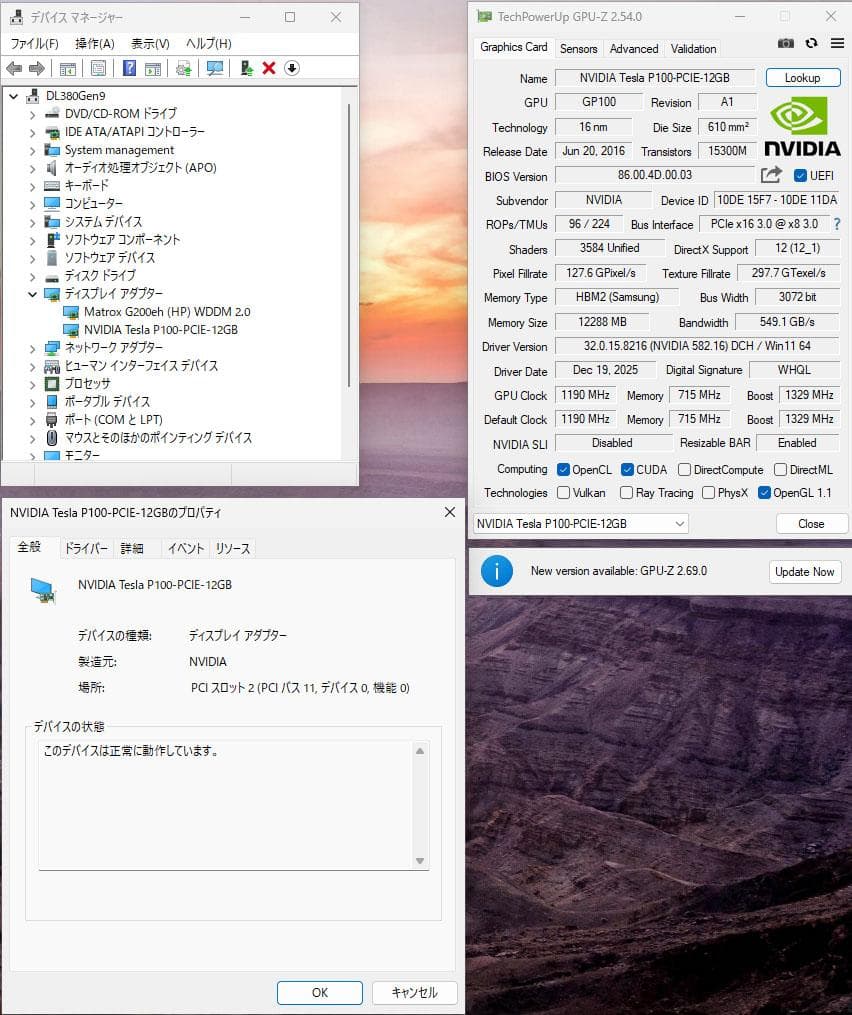Click the Close button in GPU-Z
The image size is (852, 1015).
811,523
